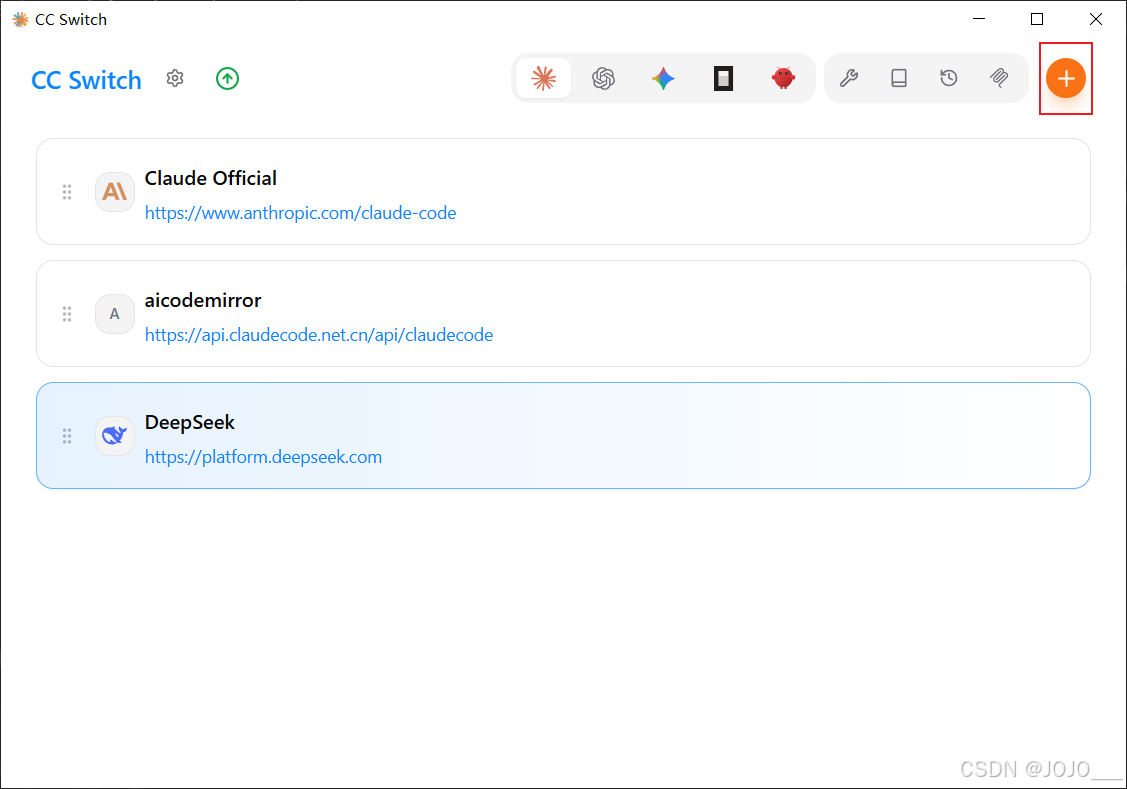This screenshot has height=789, width=1127.
Task: Click the A avatar icon of aicodemirror
Action: tap(114, 313)
